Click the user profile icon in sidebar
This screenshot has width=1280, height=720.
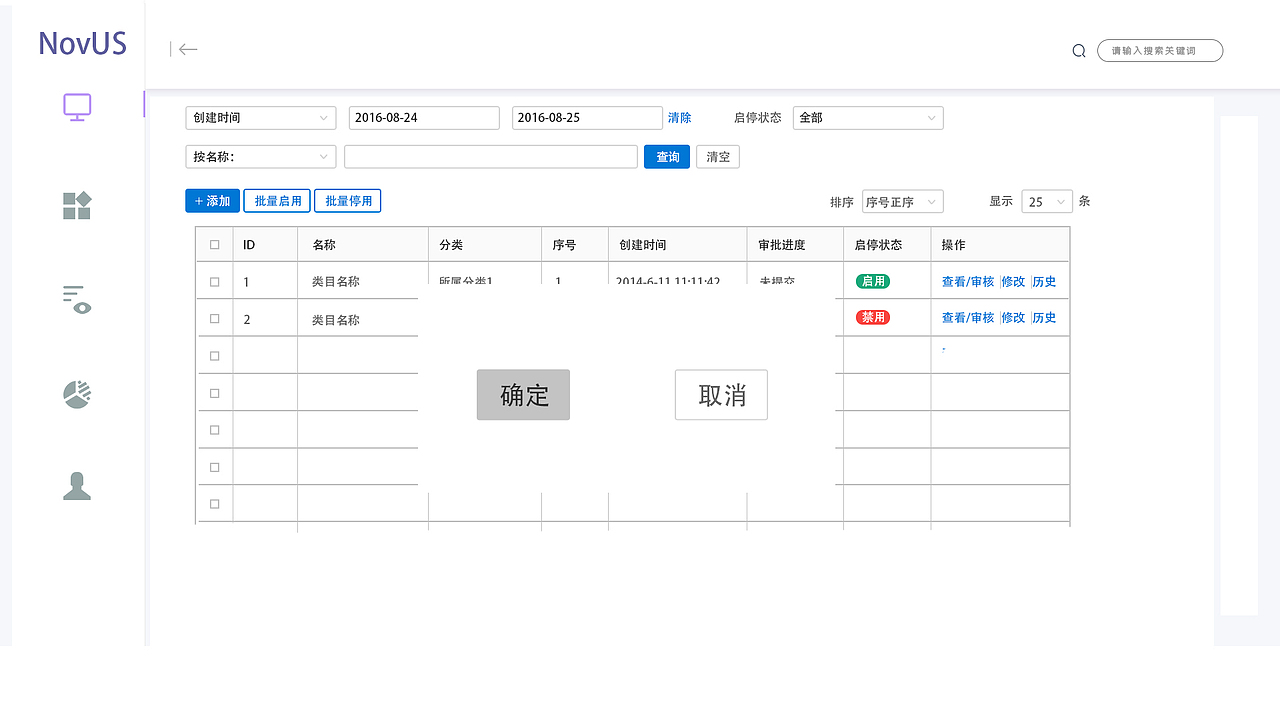click(76, 486)
